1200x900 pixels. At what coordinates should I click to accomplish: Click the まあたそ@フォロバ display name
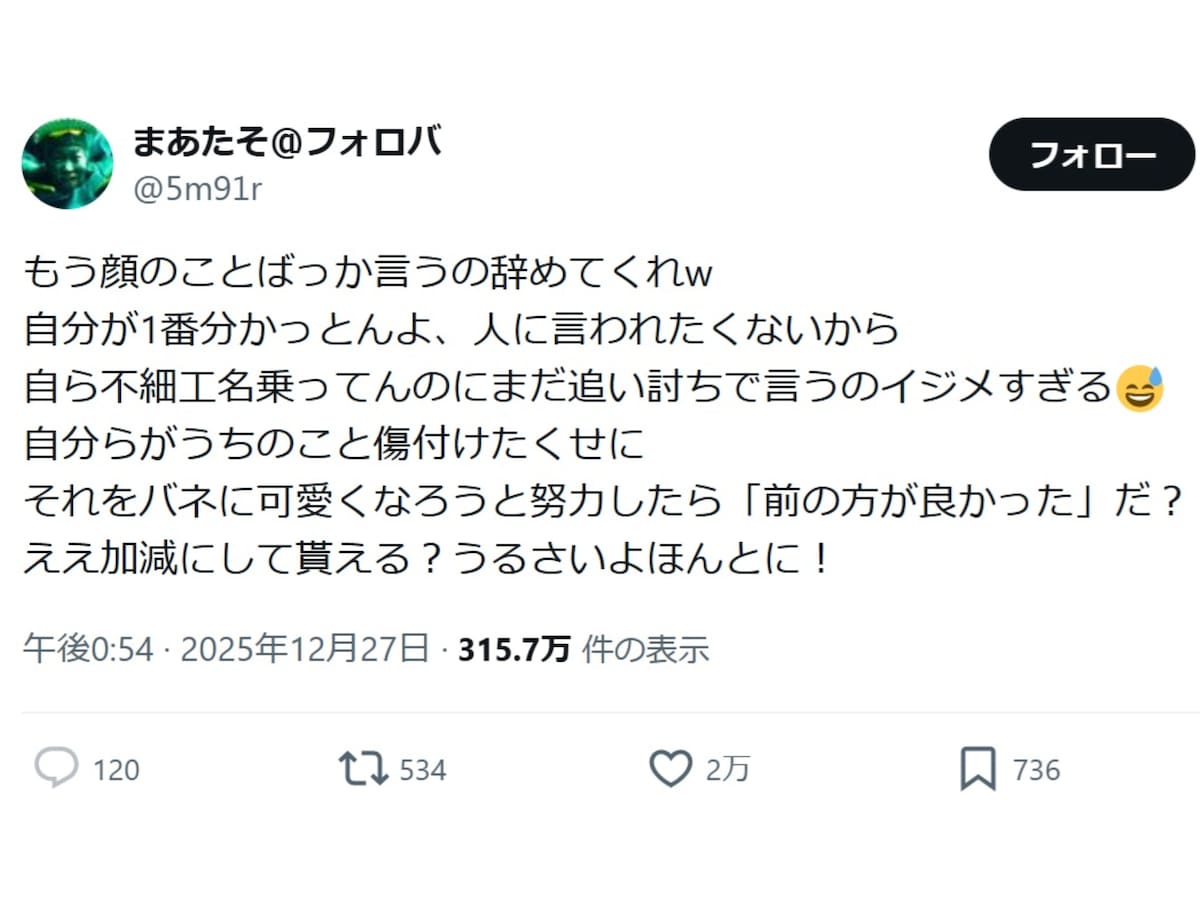[x=290, y=142]
